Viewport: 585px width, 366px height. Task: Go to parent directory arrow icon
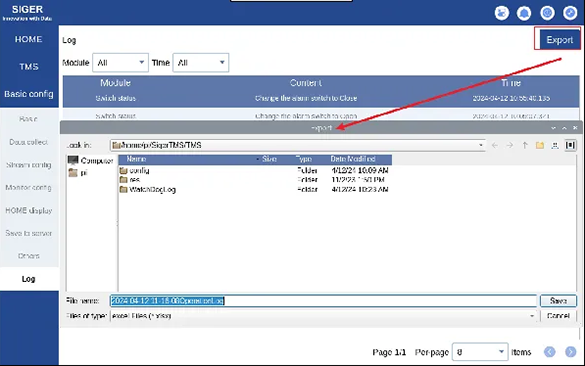point(525,145)
